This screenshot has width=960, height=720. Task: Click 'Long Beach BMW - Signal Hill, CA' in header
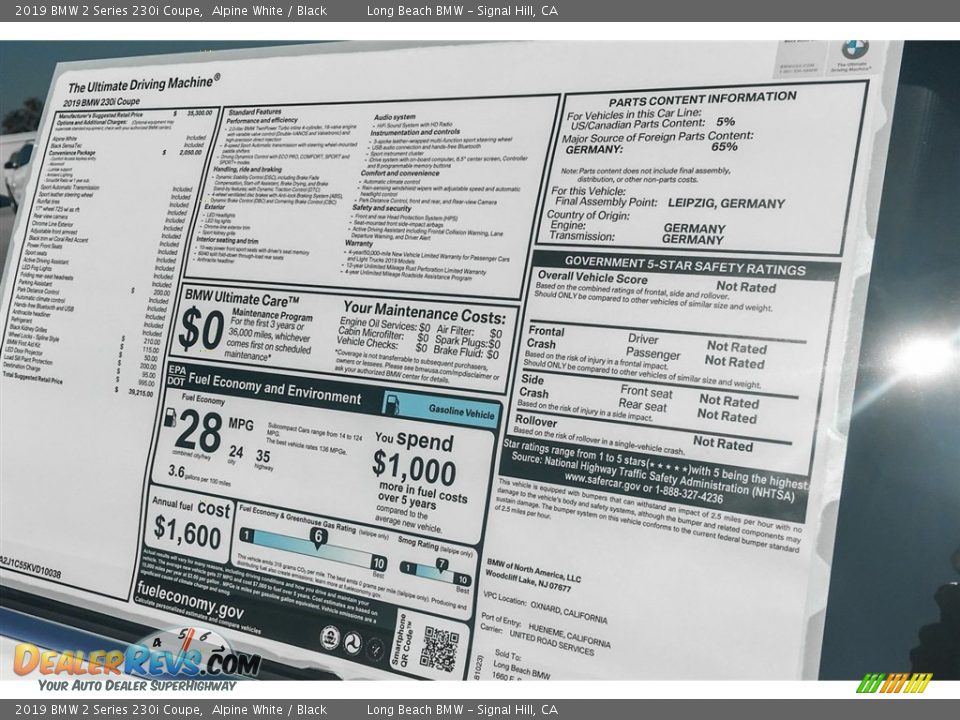(x=462, y=11)
